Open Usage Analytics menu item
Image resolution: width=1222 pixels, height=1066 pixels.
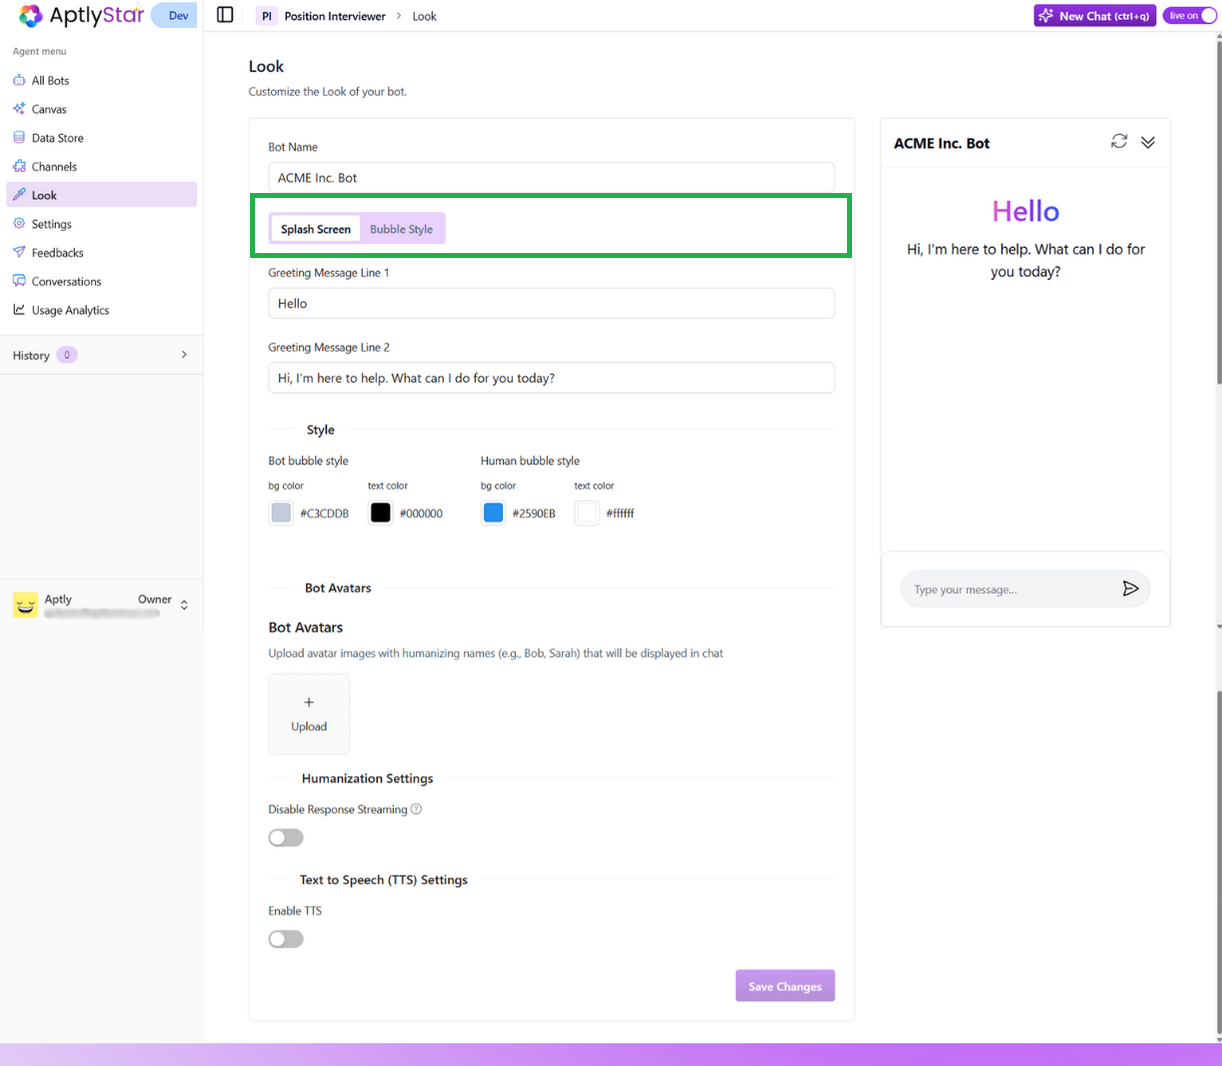(x=101, y=310)
